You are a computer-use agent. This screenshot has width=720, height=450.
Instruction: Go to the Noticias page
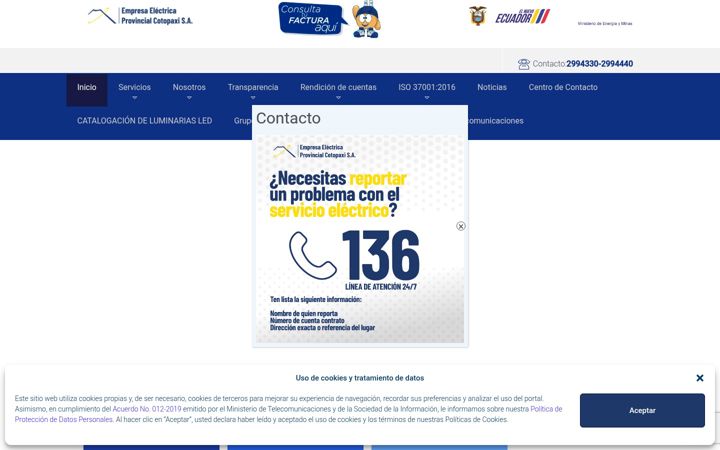(x=492, y=87)
